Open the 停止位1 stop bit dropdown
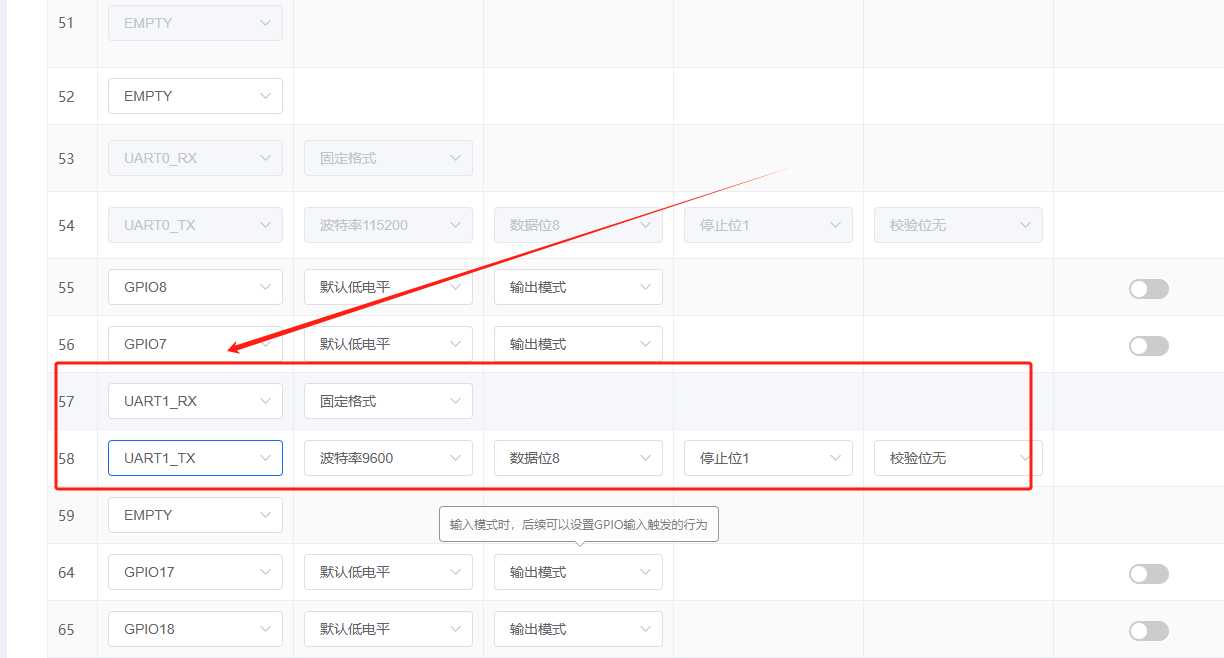 (767, 457)
